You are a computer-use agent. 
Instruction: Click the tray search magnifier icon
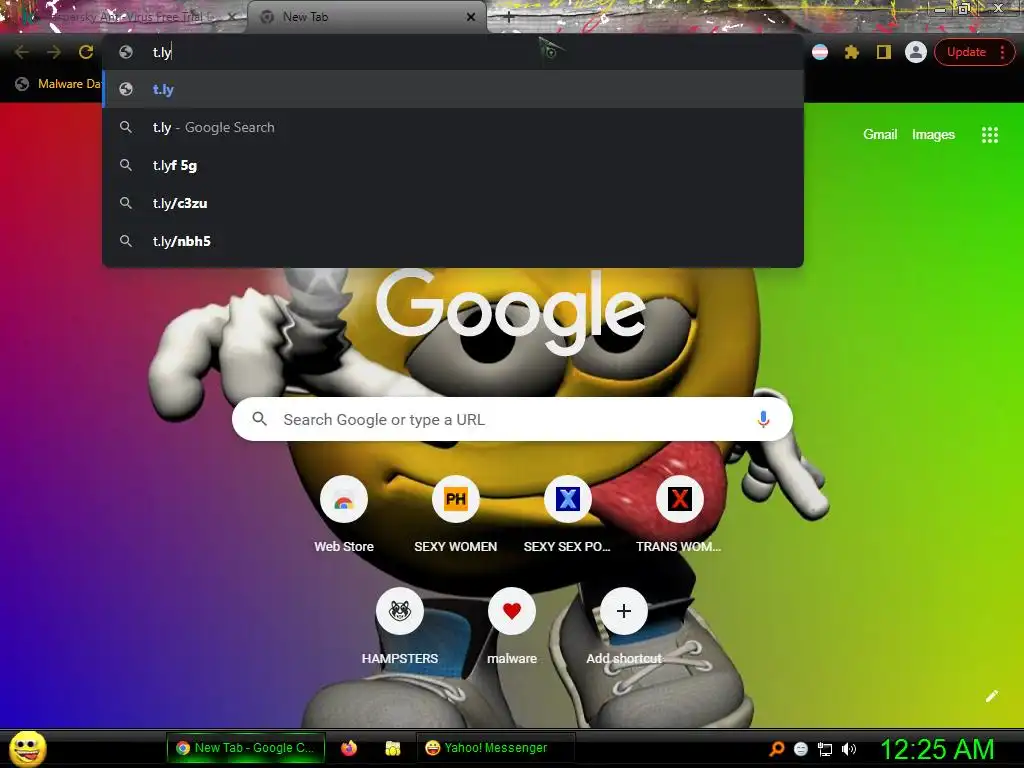(776, 749)
